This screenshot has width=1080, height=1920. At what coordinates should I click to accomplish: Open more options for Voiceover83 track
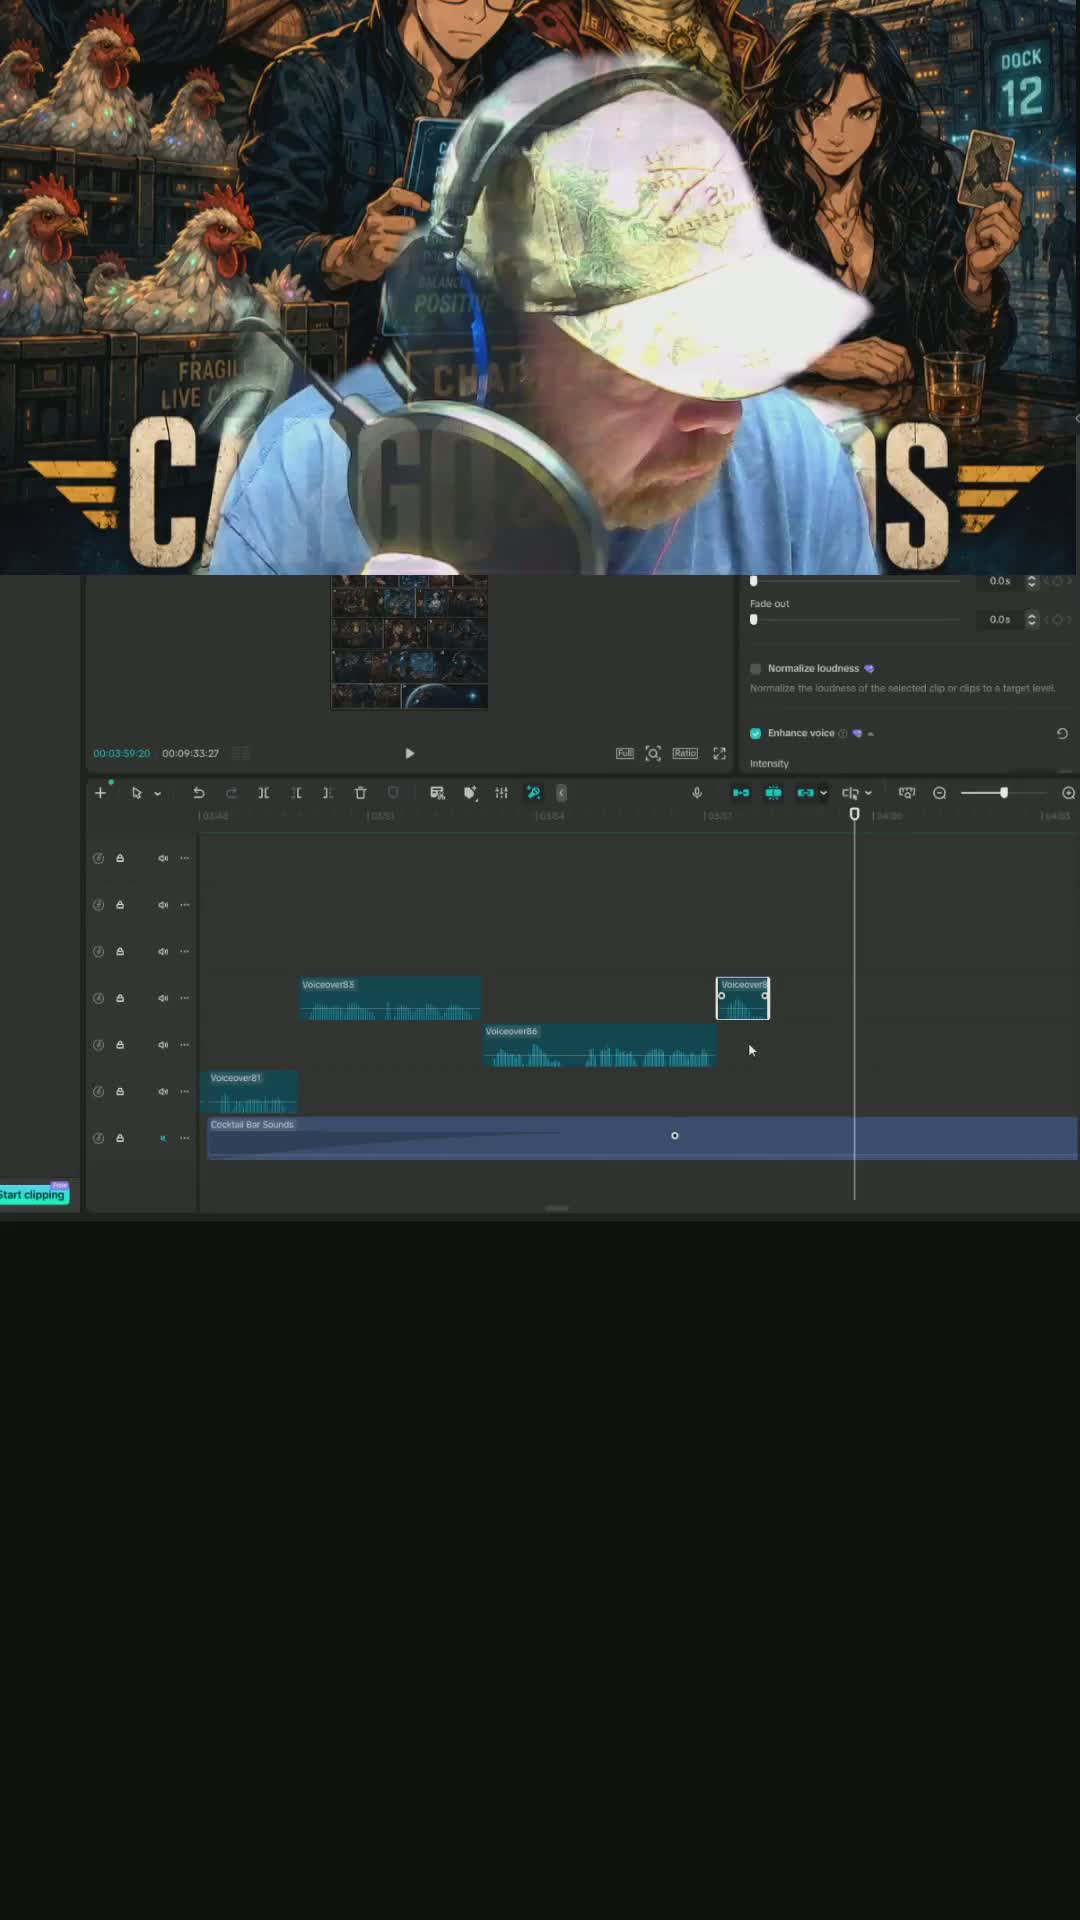click(x=185, y=998)
